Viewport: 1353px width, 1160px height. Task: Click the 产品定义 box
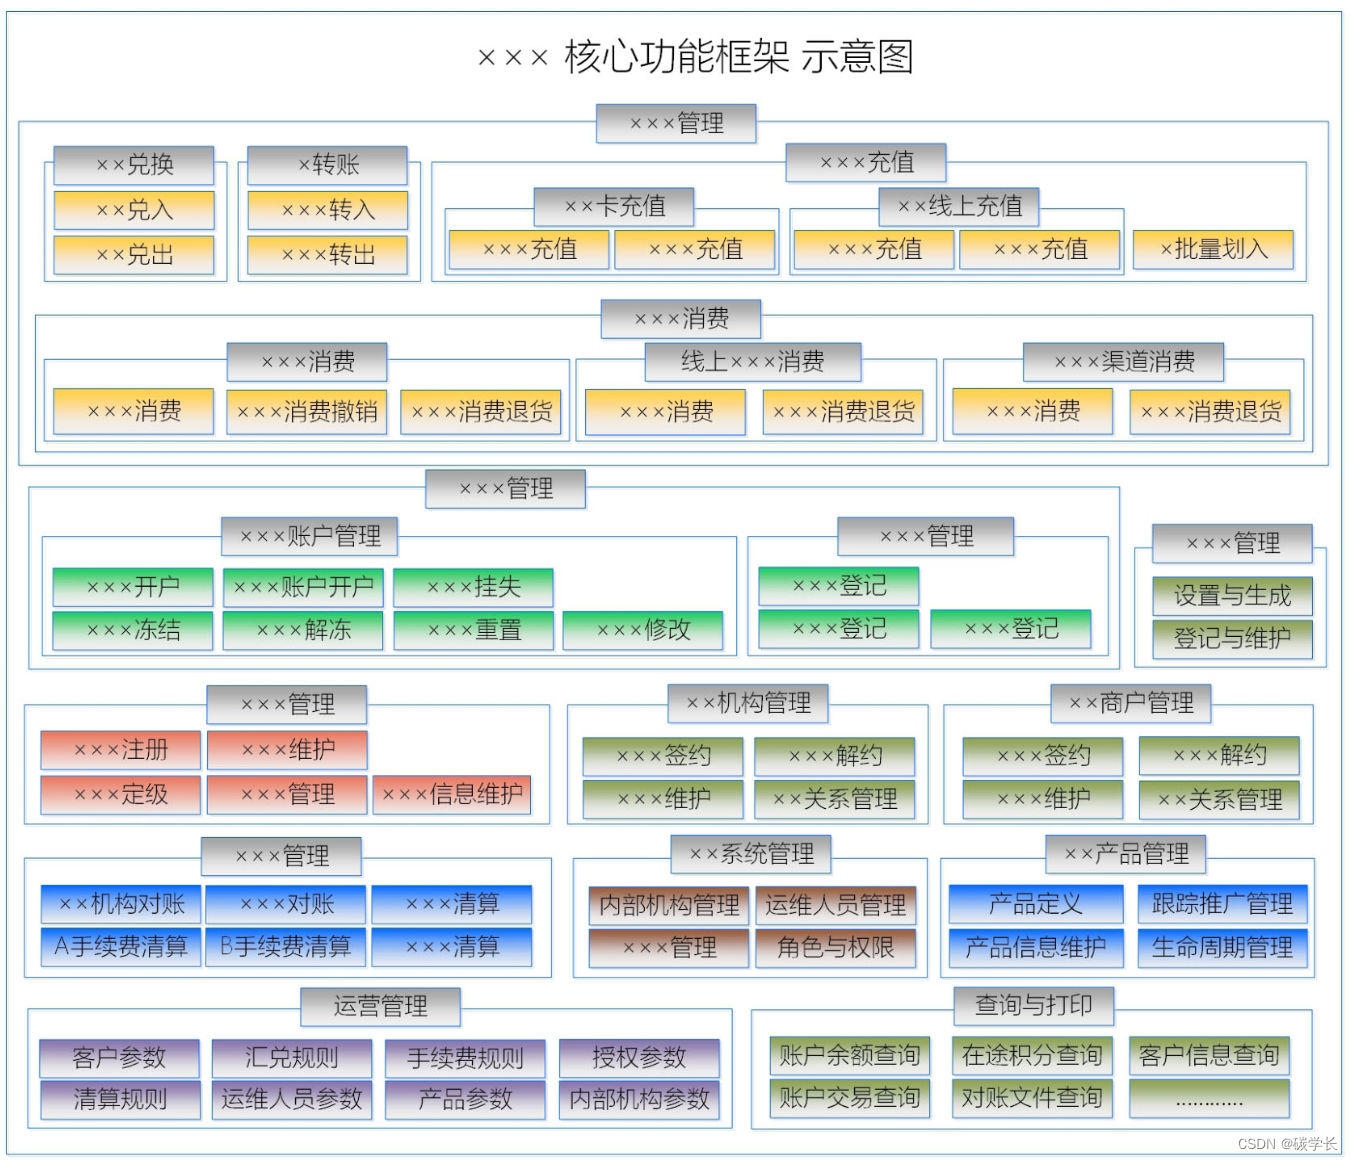click(x=1036, y=905)
